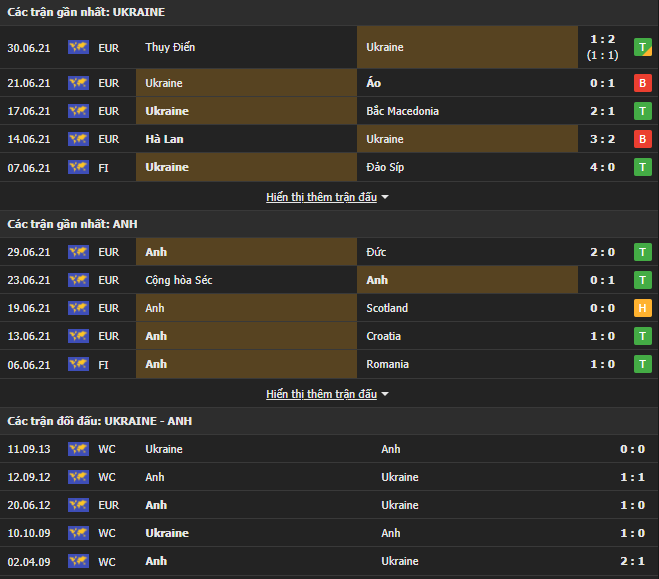Click 4 : 0 score of Ukraine–Đảo Síp

tap(602, 167)
